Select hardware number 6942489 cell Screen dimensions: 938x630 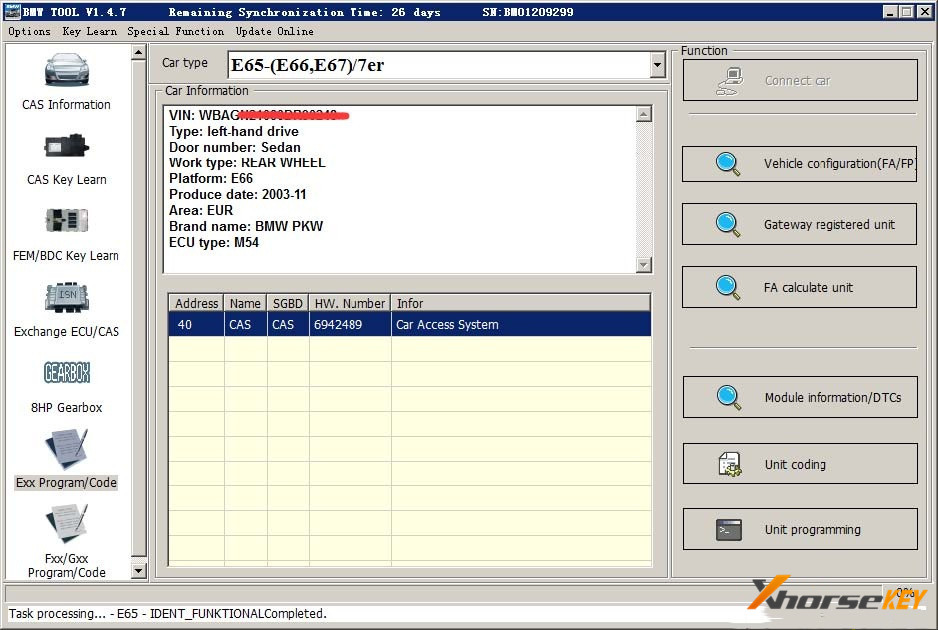point(350,324)
